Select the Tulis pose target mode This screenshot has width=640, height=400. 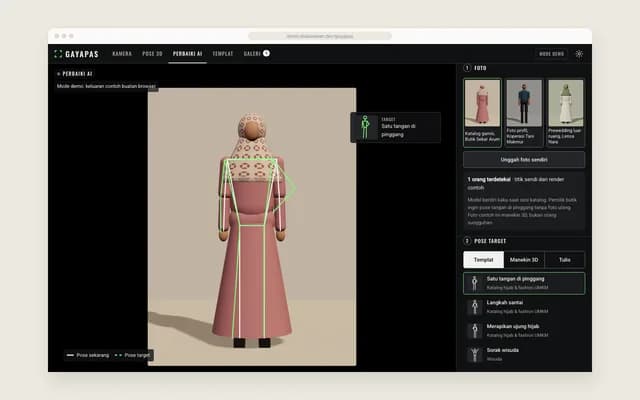pos(564,260)
